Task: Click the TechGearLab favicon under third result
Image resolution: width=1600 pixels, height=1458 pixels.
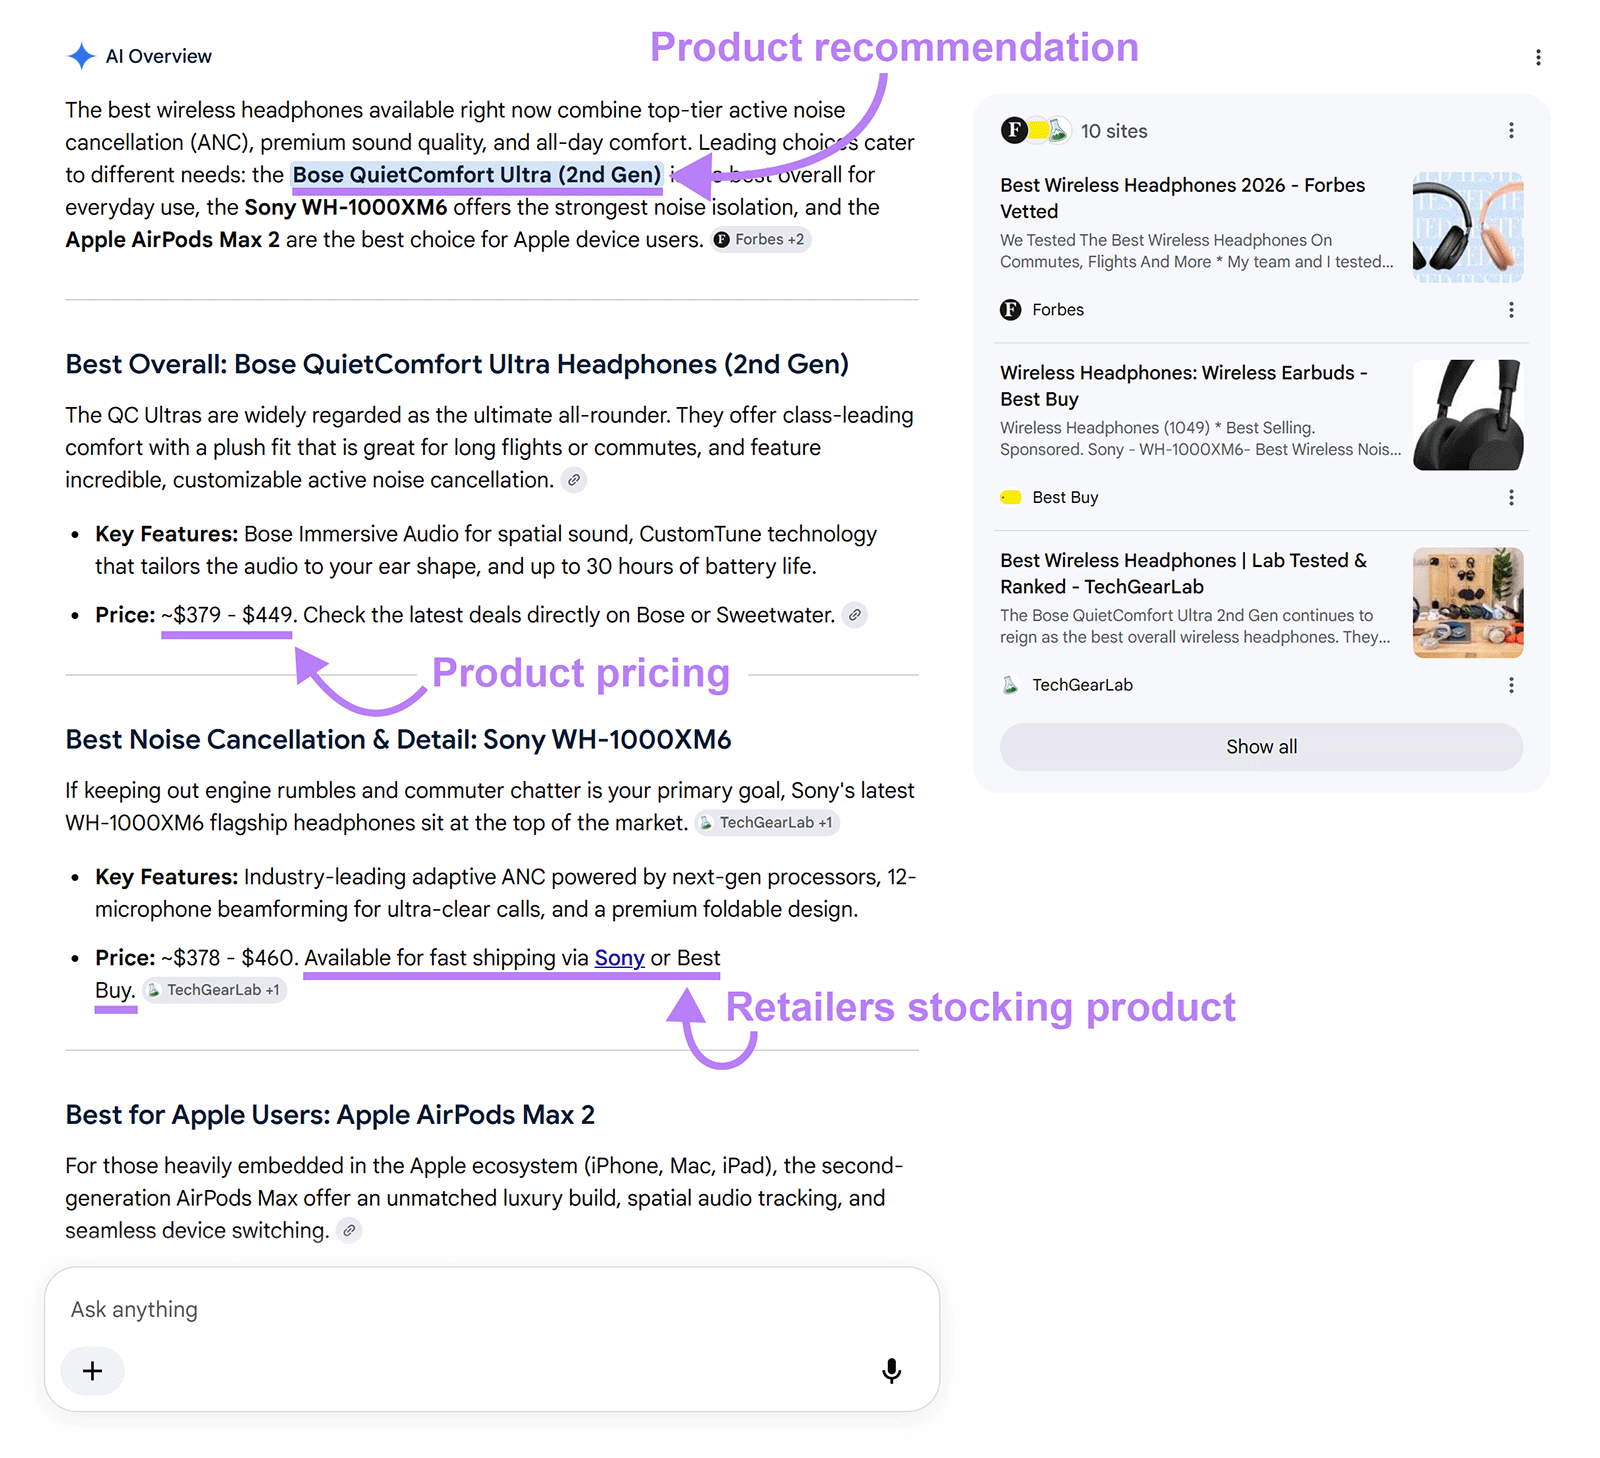Action: (1011, 685)
